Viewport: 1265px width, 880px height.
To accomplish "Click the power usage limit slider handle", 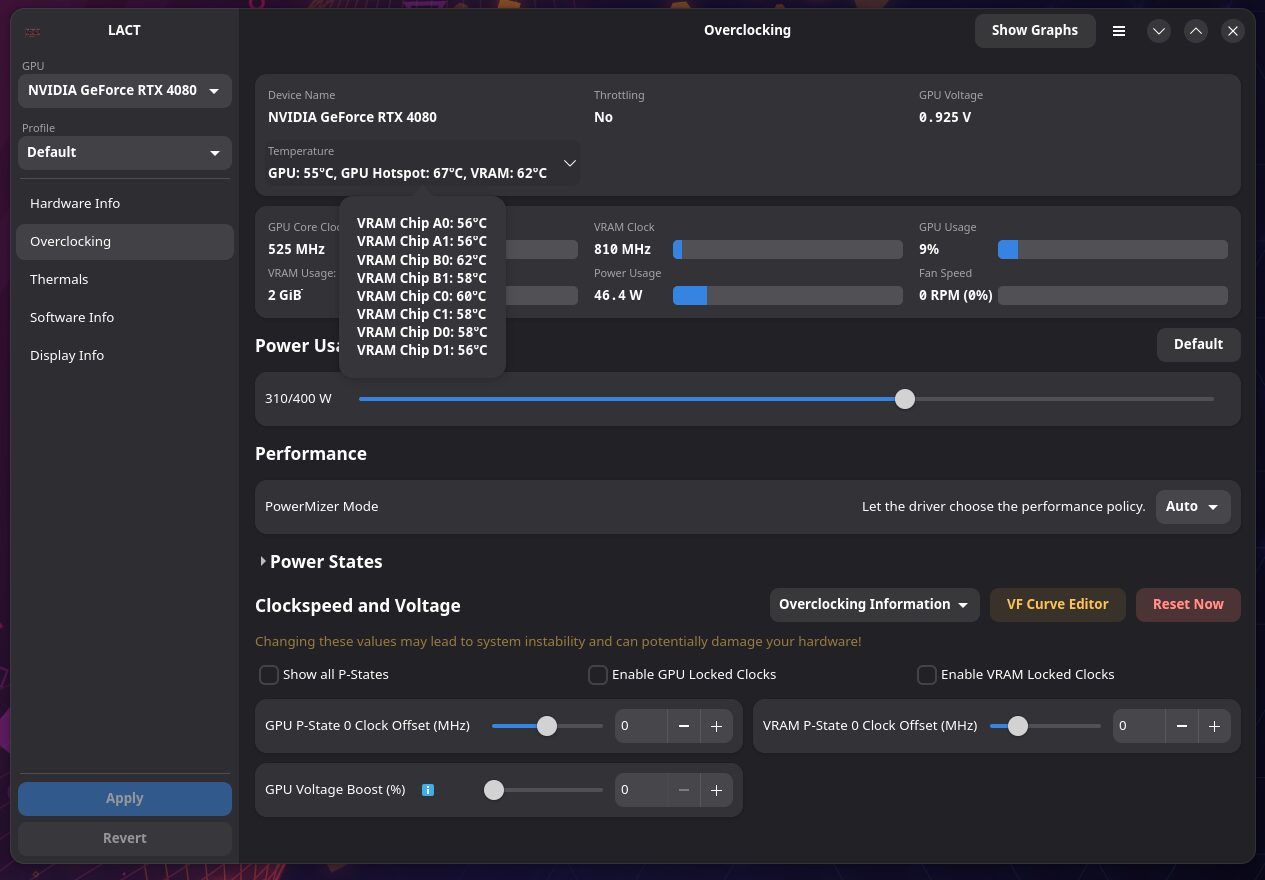I will [905, 399].
